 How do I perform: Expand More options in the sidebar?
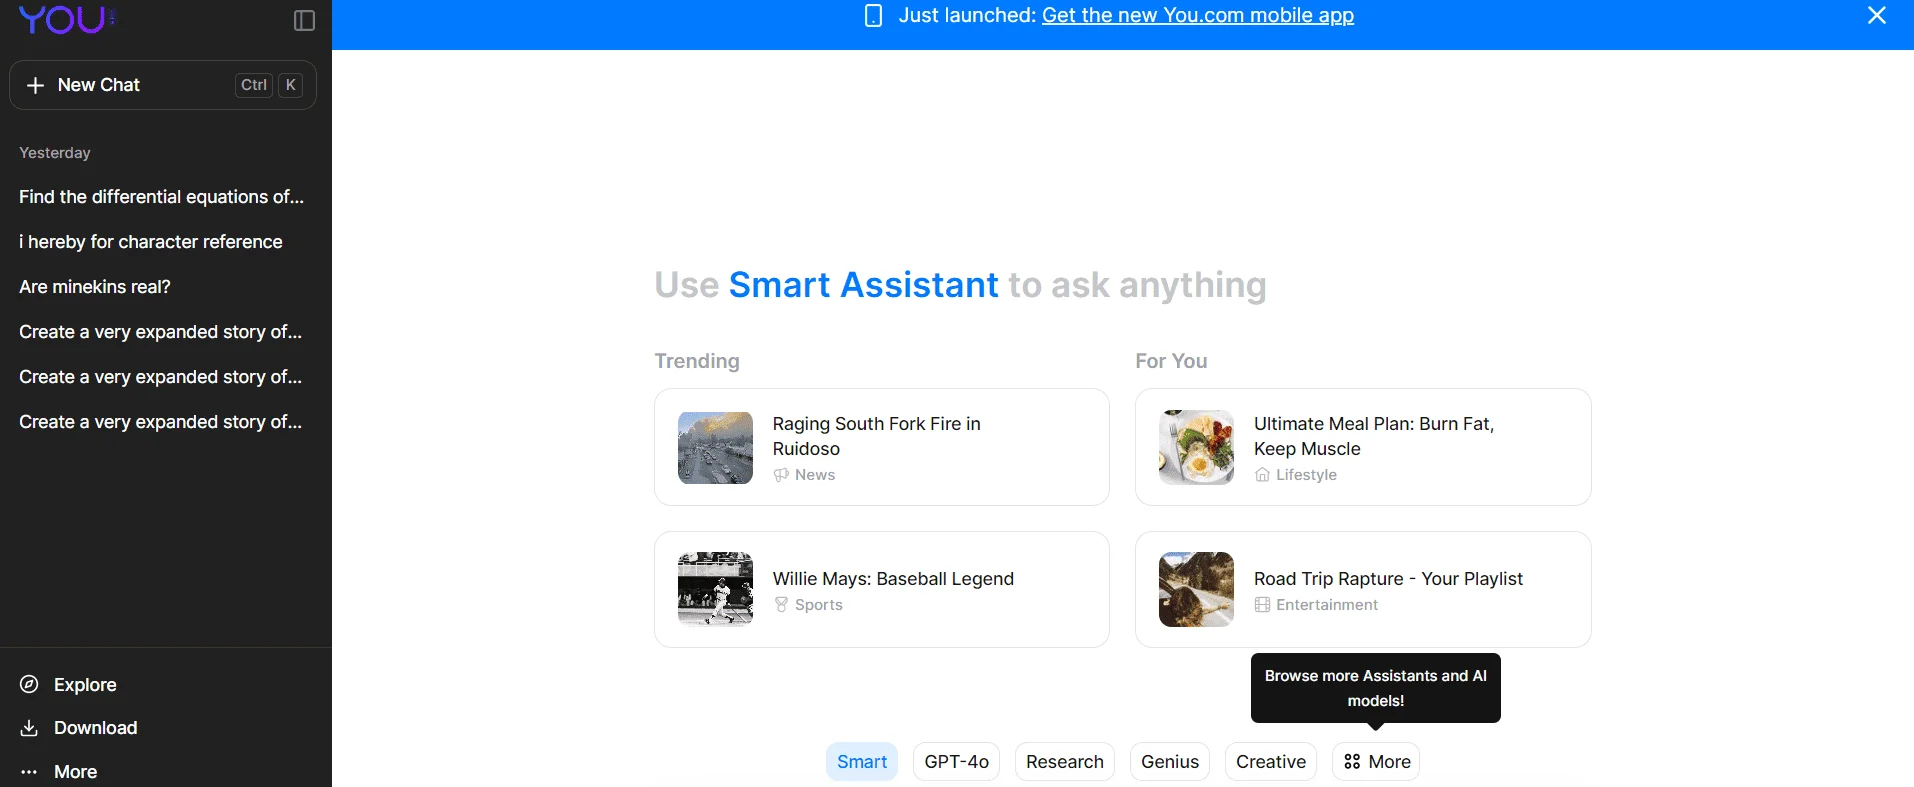click(x=75, y=772)
